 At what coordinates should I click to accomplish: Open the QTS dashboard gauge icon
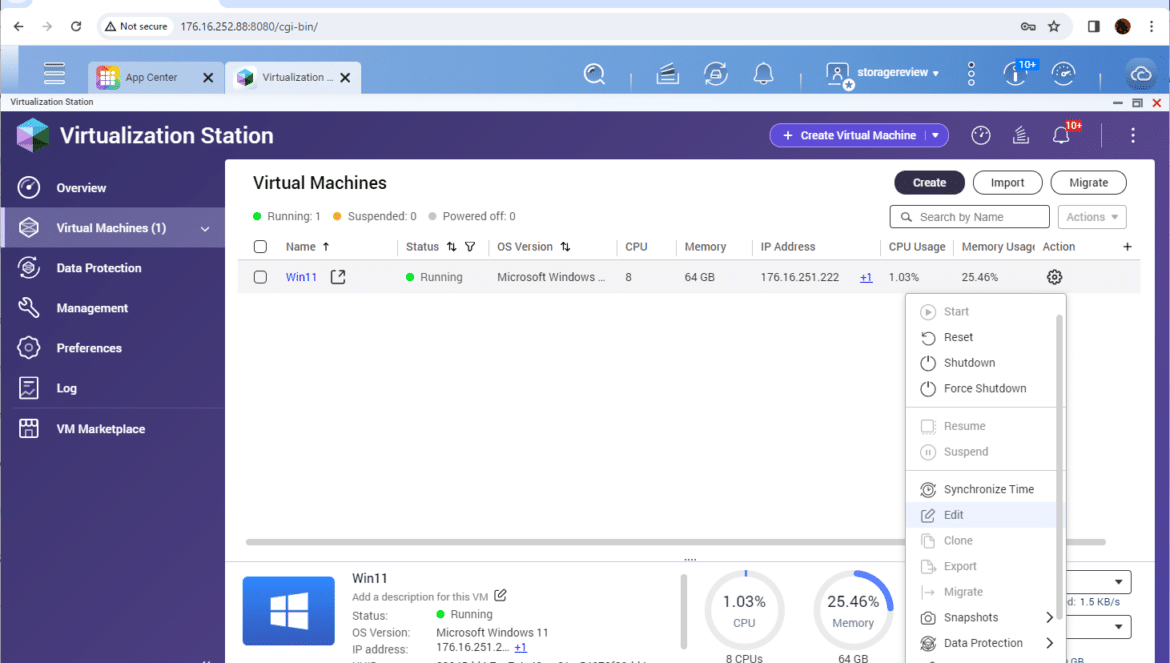tap(1063, 74)
